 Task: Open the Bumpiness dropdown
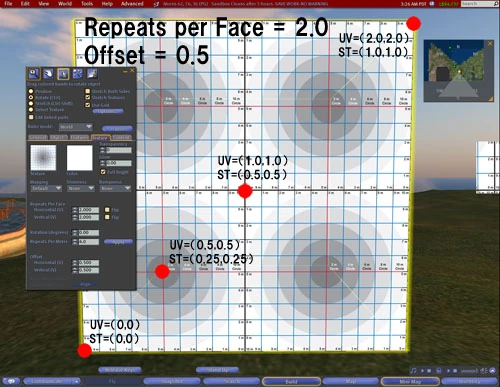115,188
